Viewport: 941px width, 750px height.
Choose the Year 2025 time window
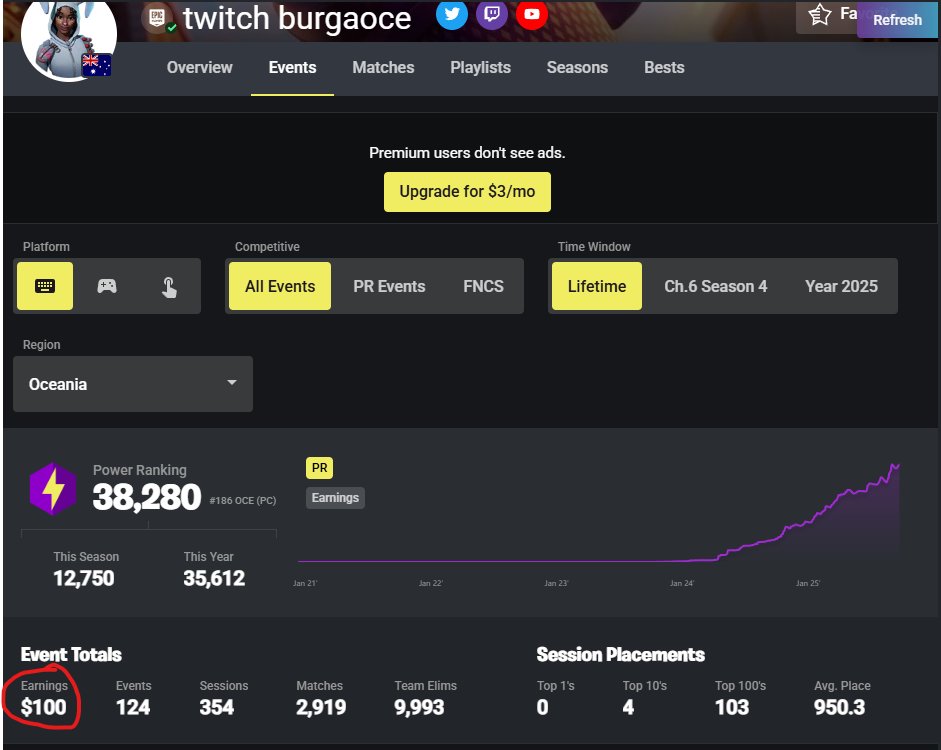(x=841, y=286)
